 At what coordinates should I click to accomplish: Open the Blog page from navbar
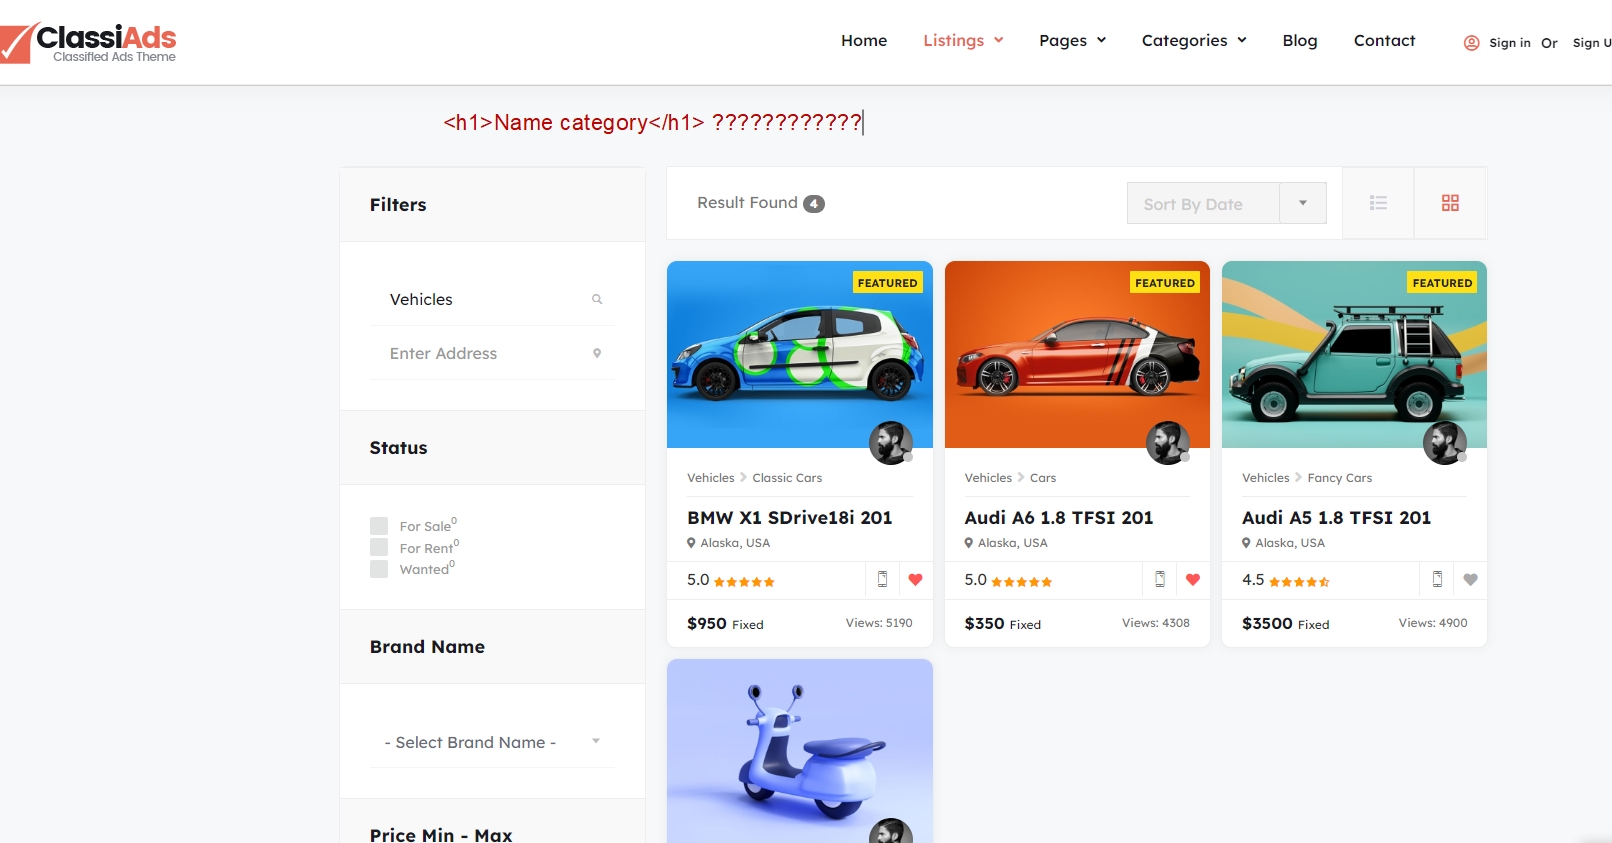pyautogui.click(x=1299, y=41)
